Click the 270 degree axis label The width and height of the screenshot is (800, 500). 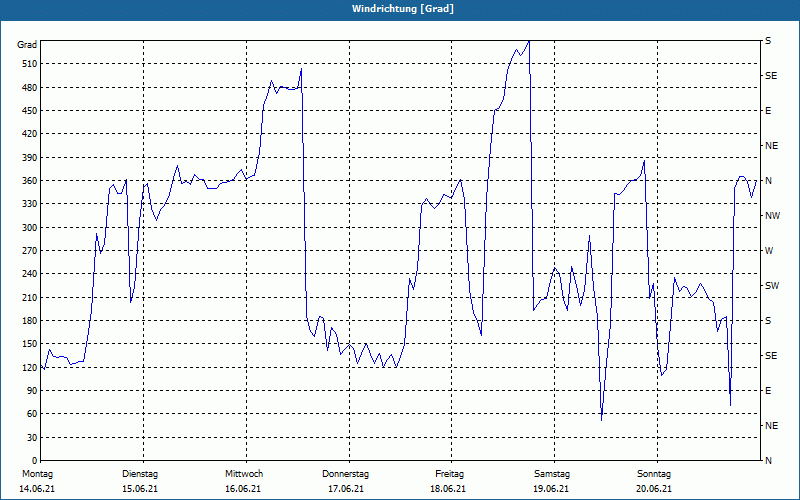pyautogui.click(x=31, y=251)
